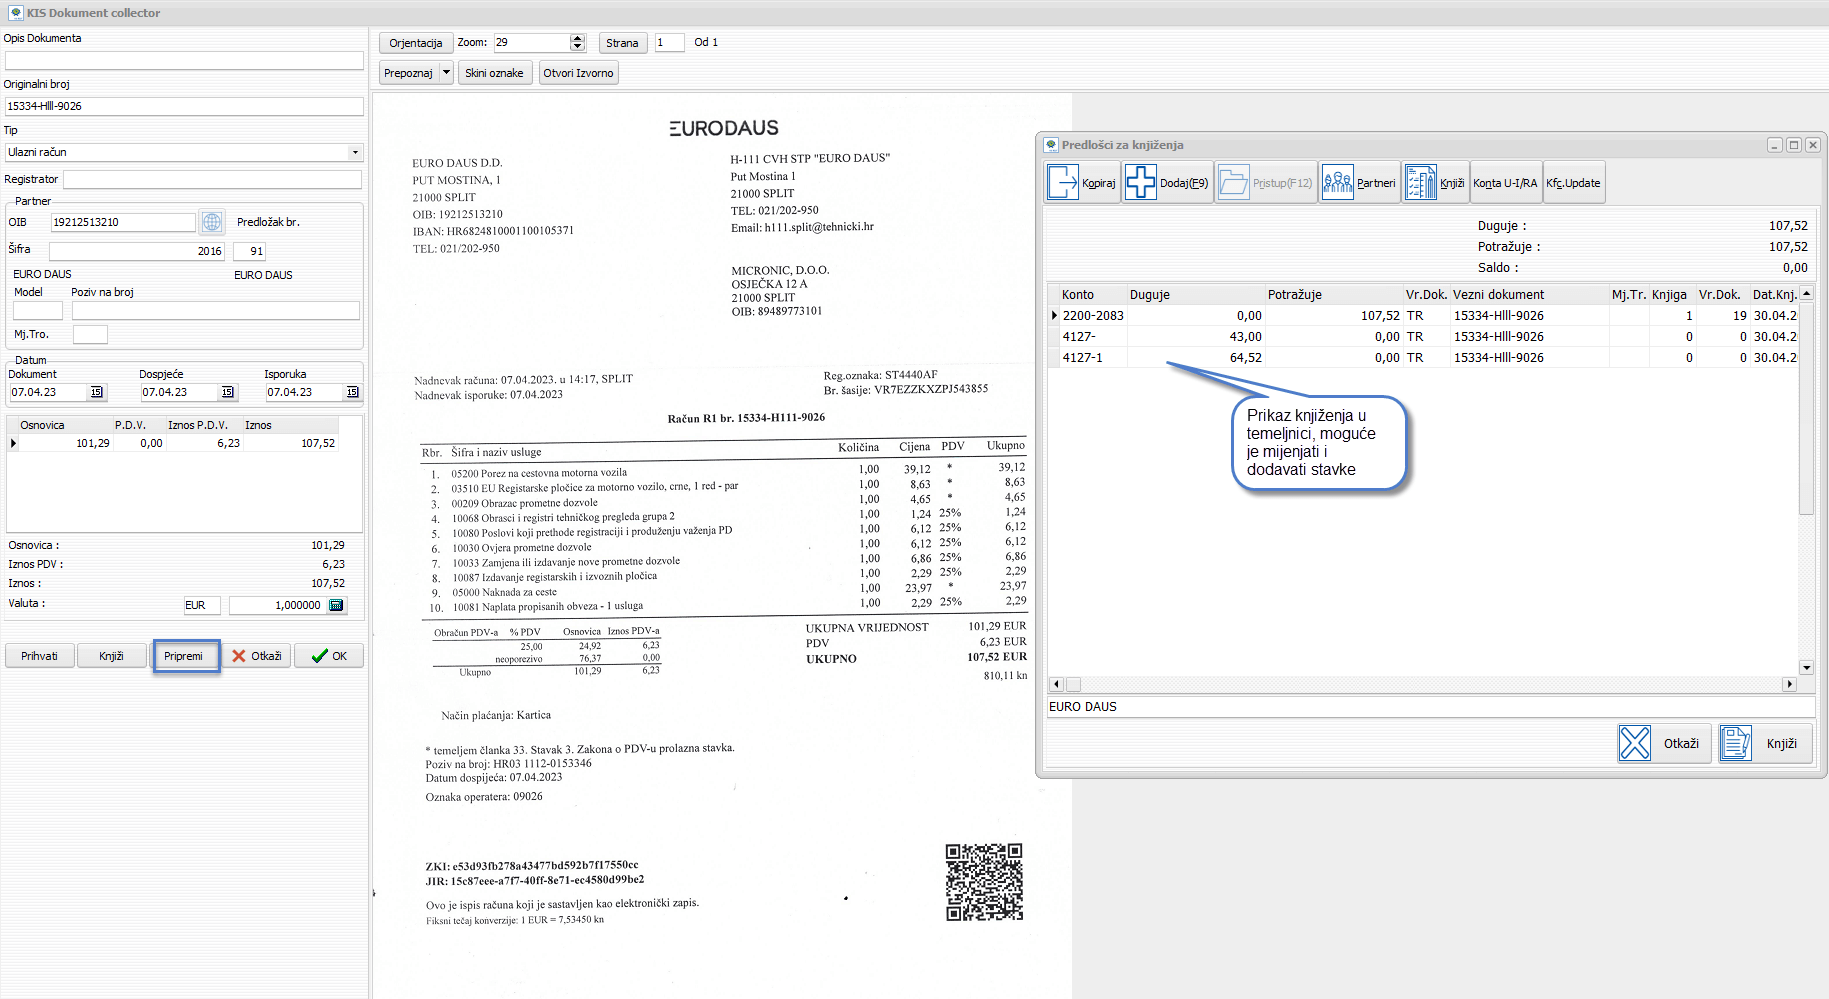Screen dimensions: 1829x999
Task: Click the OK button with green check
Action: (328, 656)
